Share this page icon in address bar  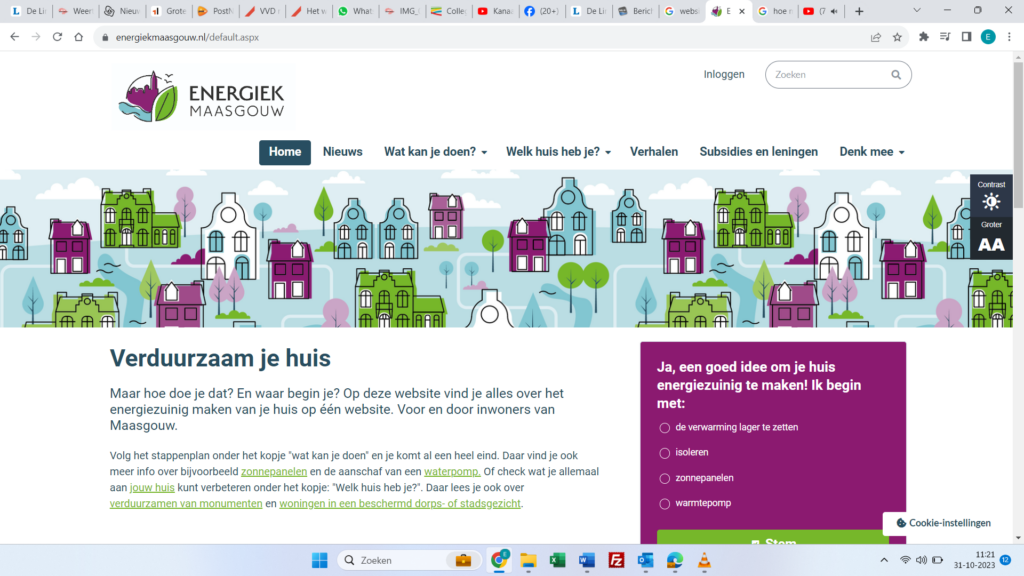click(x=876, y=37)
